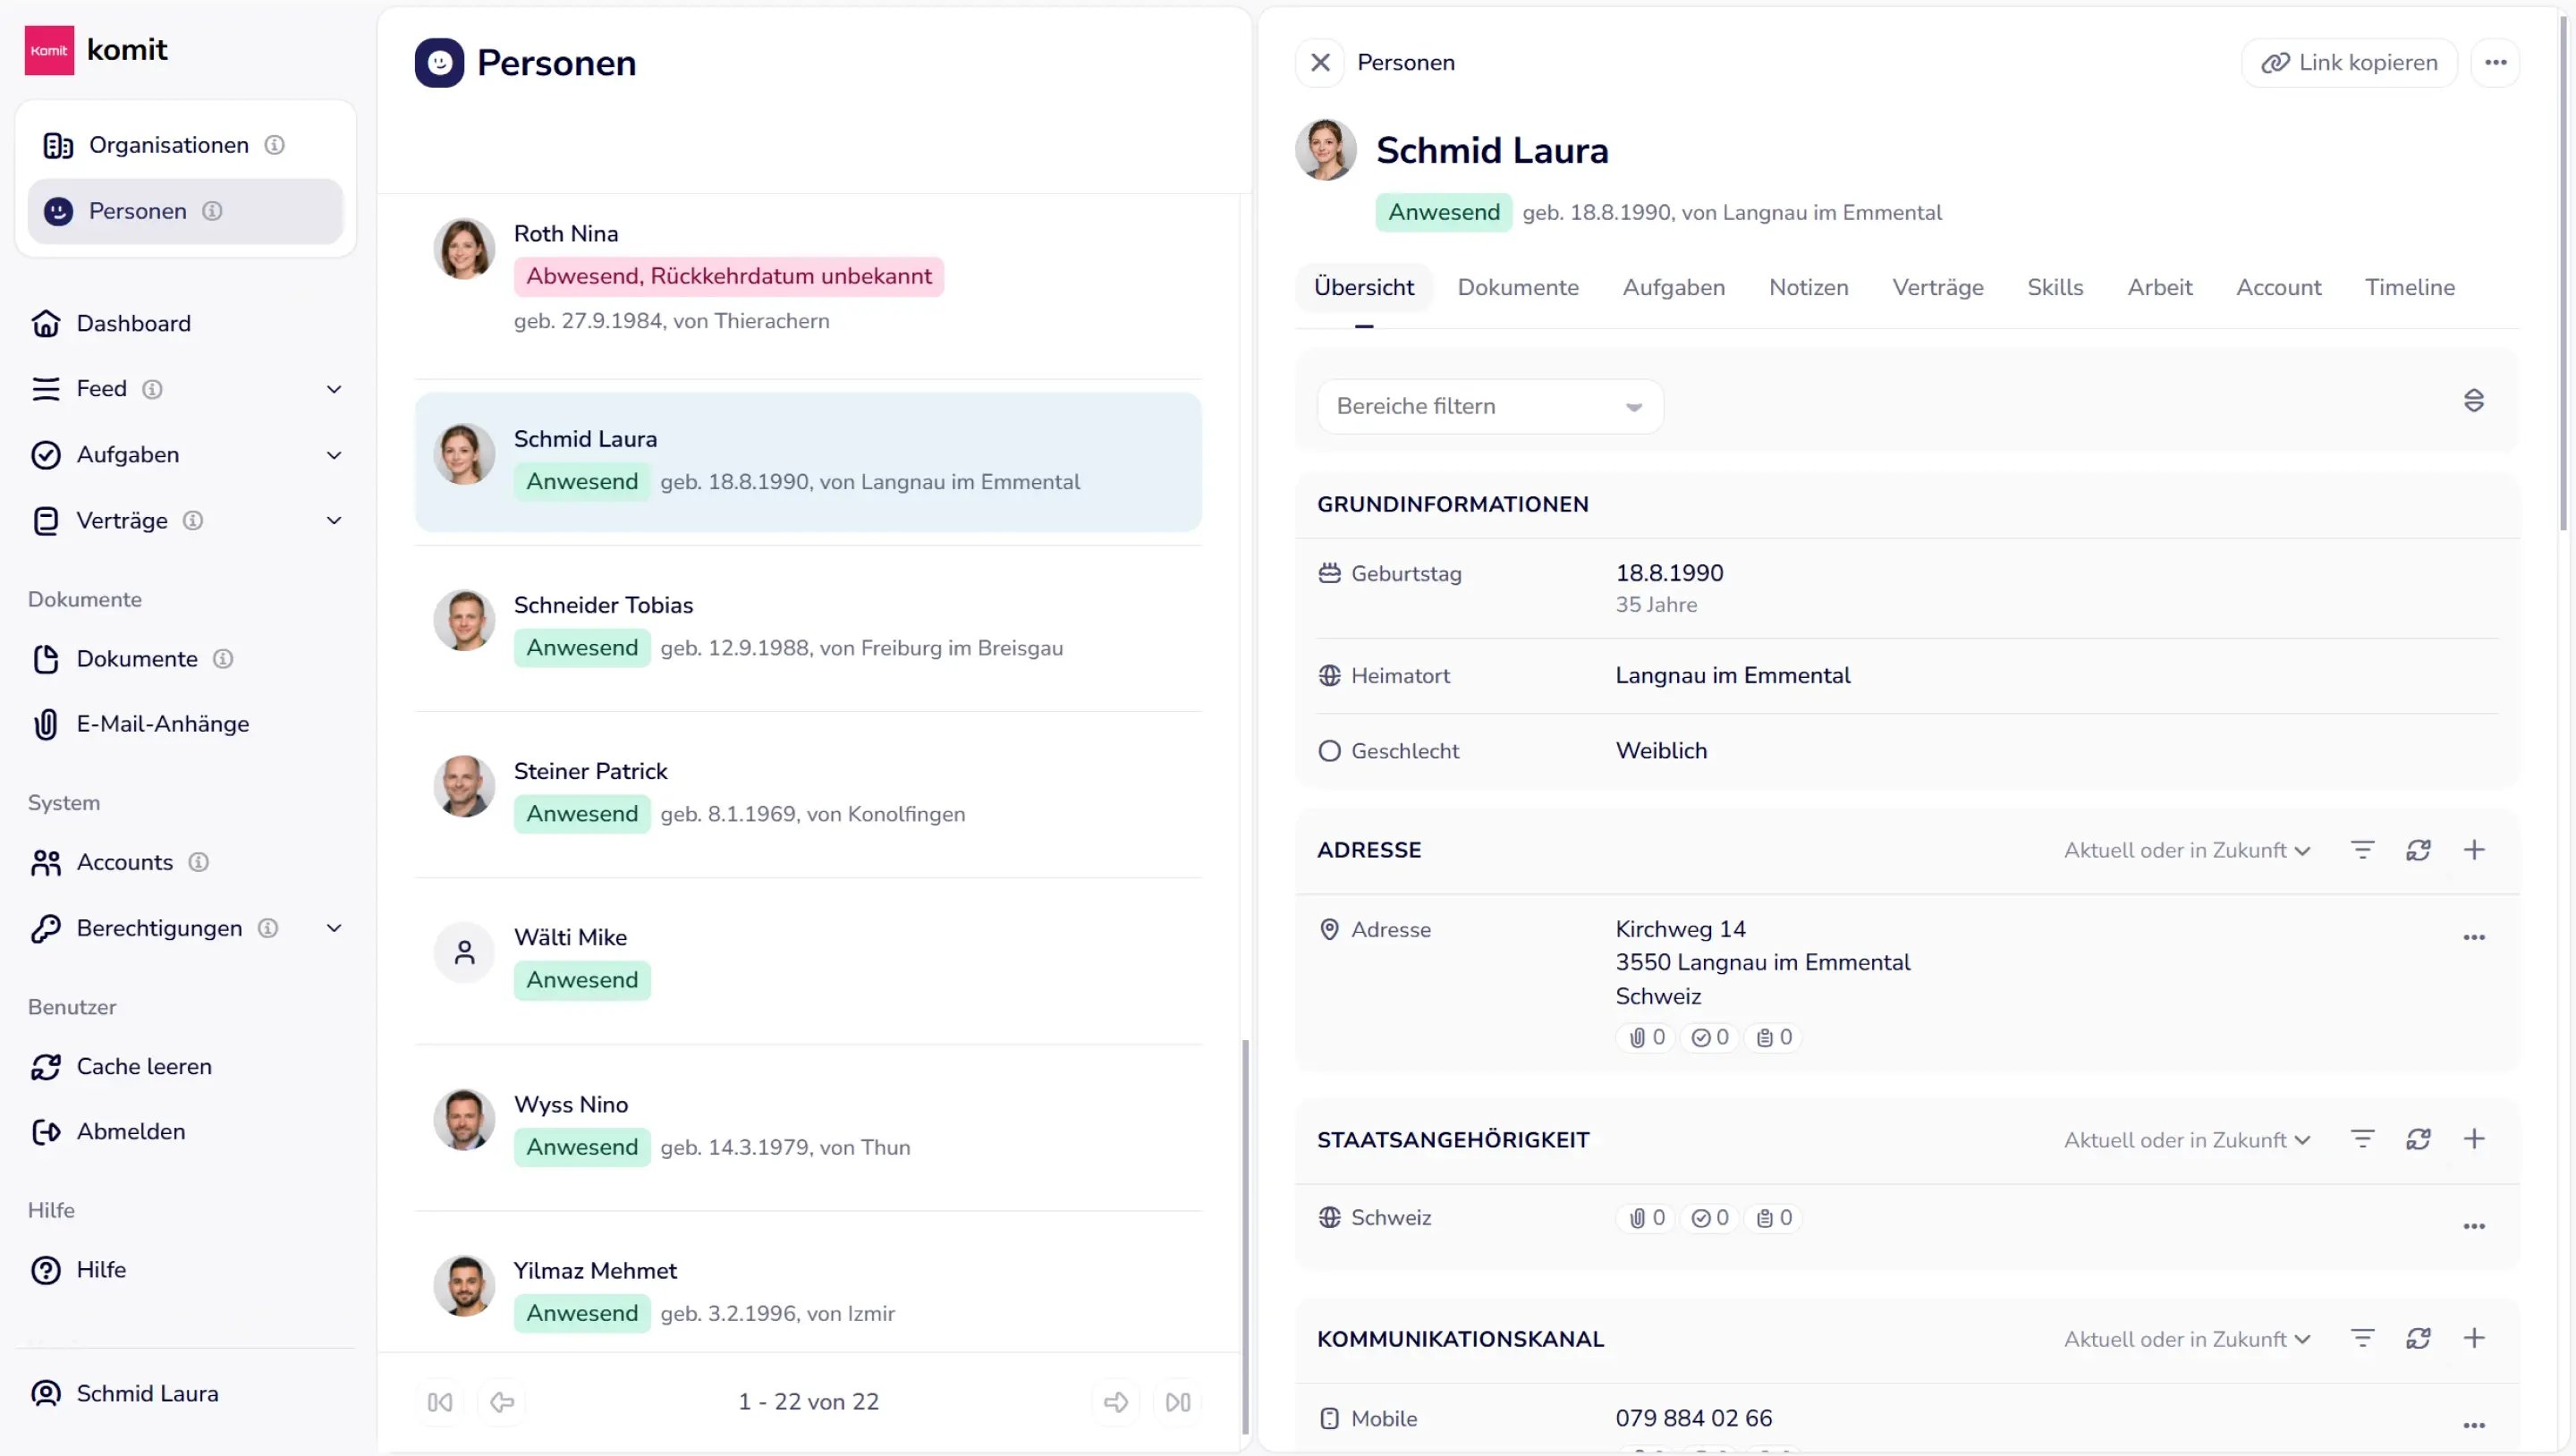This screenshot has height=1456, width=2576.
Task: Close the Schmid Laura detail panel
Action: [x=1320, y=63]
